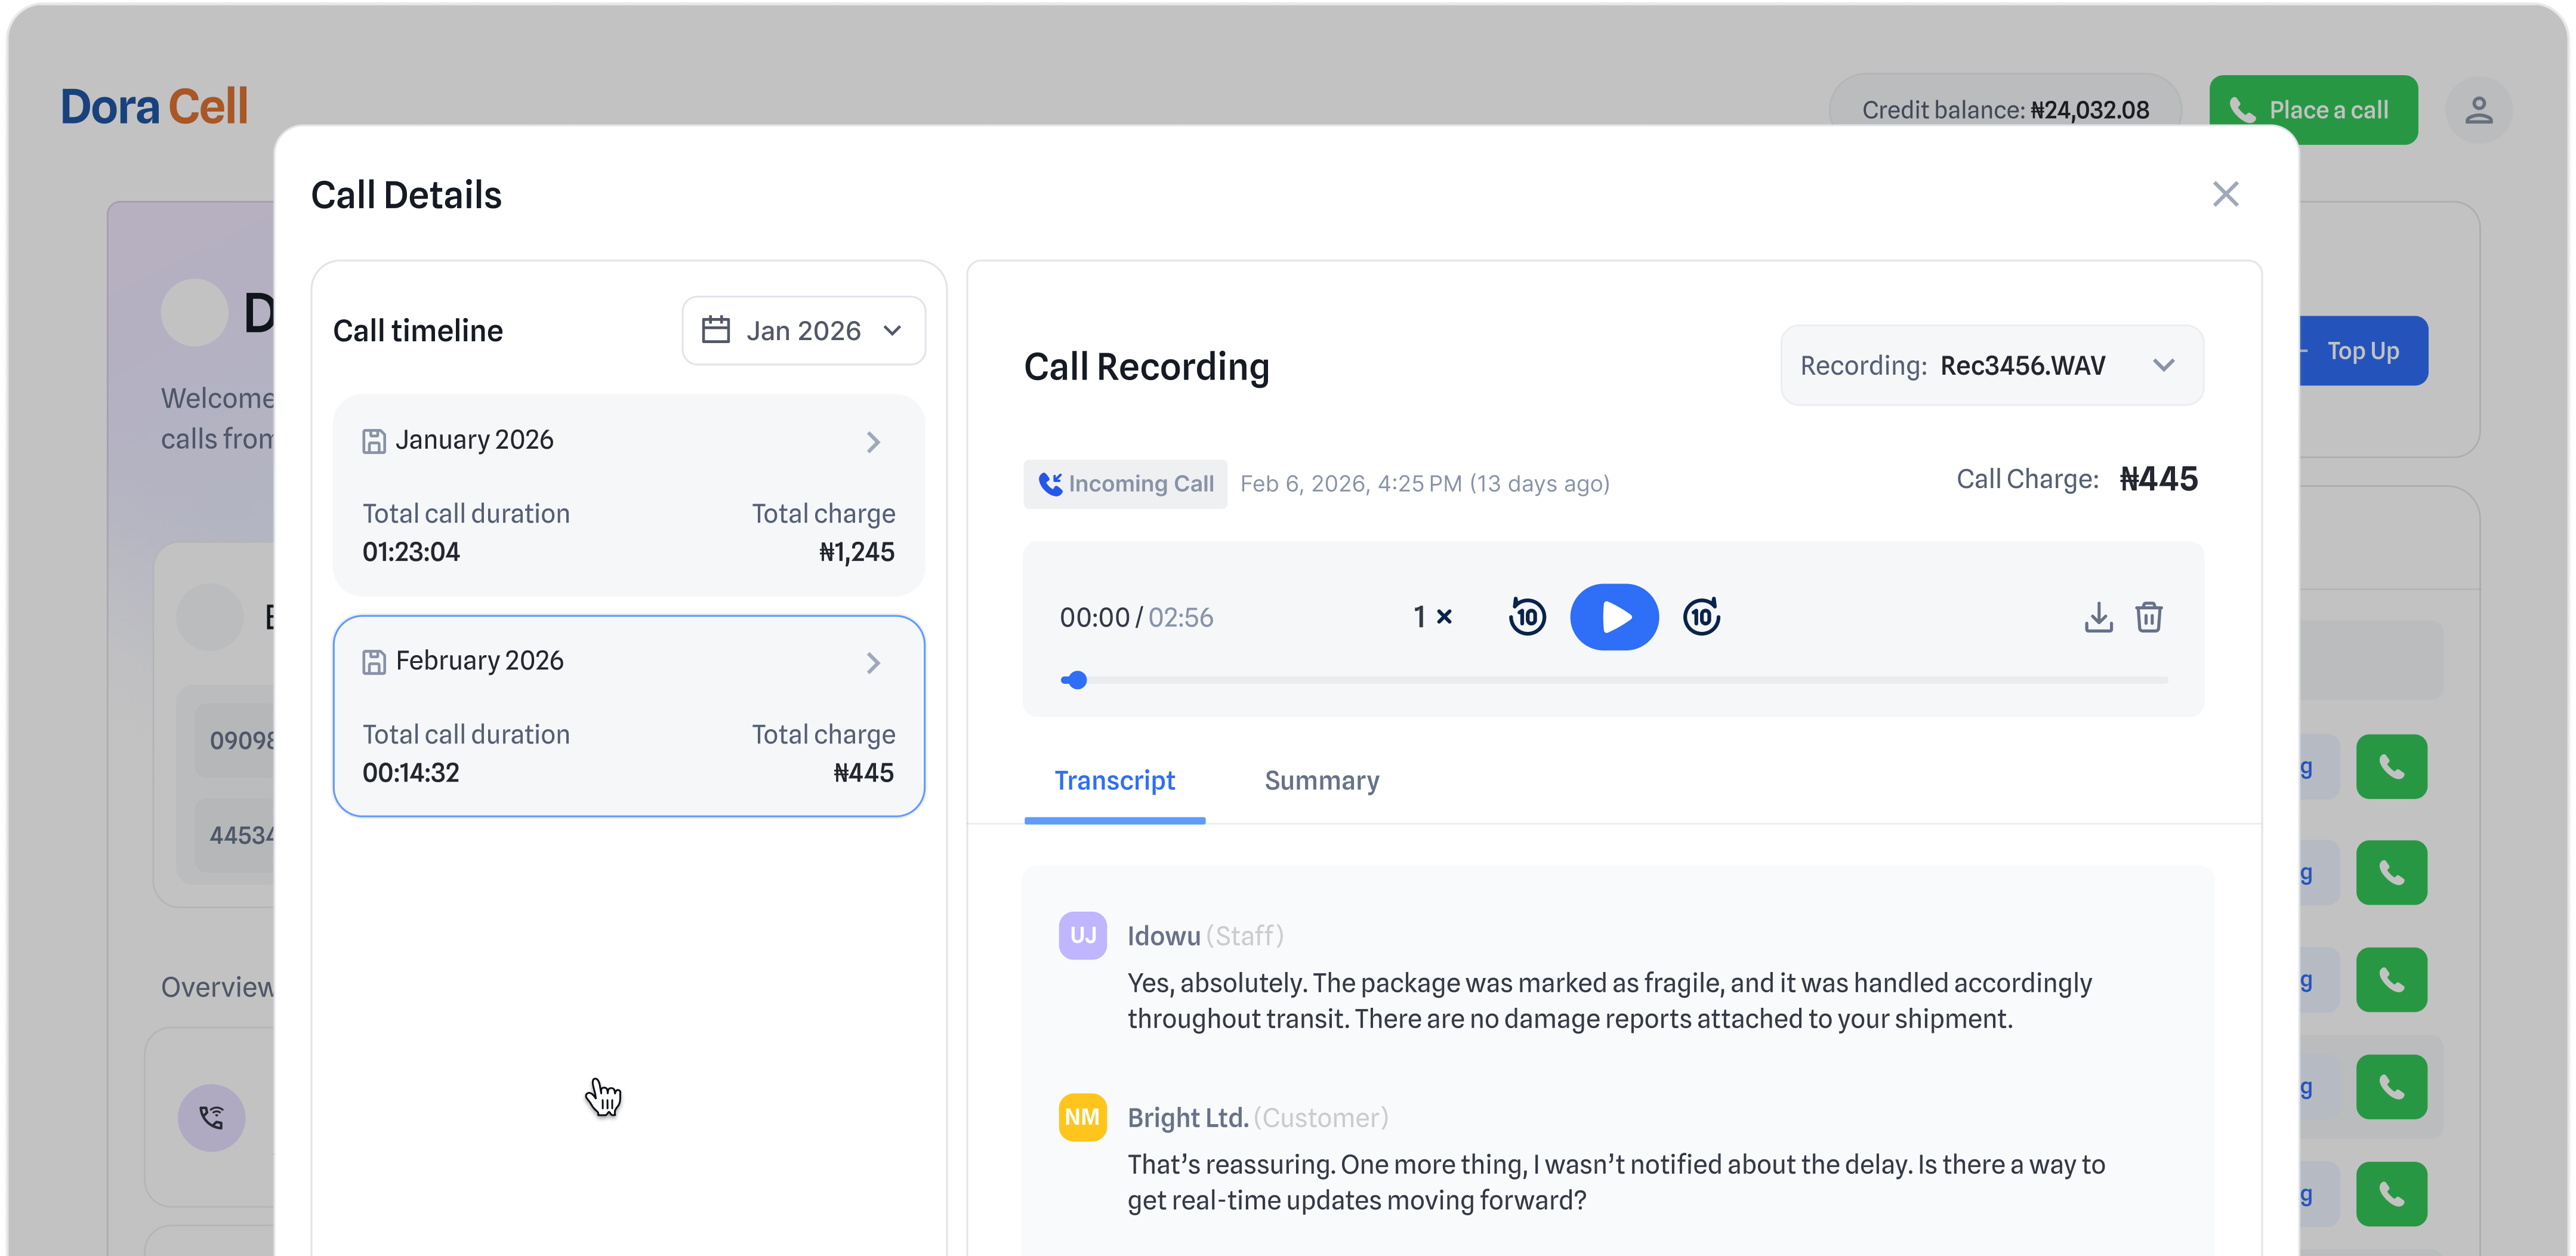Click the Dora Cell logo
This screenshot has width=2576, height=1256.
154,107
